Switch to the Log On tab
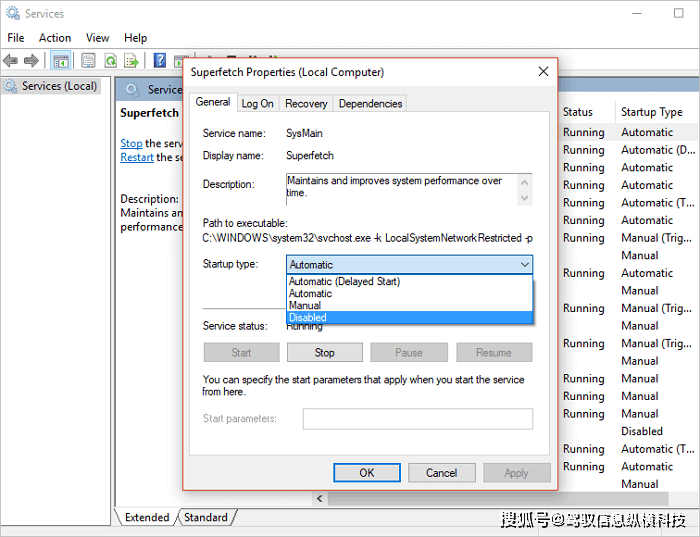The height and width of the screenshot is (537, 700). point(257,103)
